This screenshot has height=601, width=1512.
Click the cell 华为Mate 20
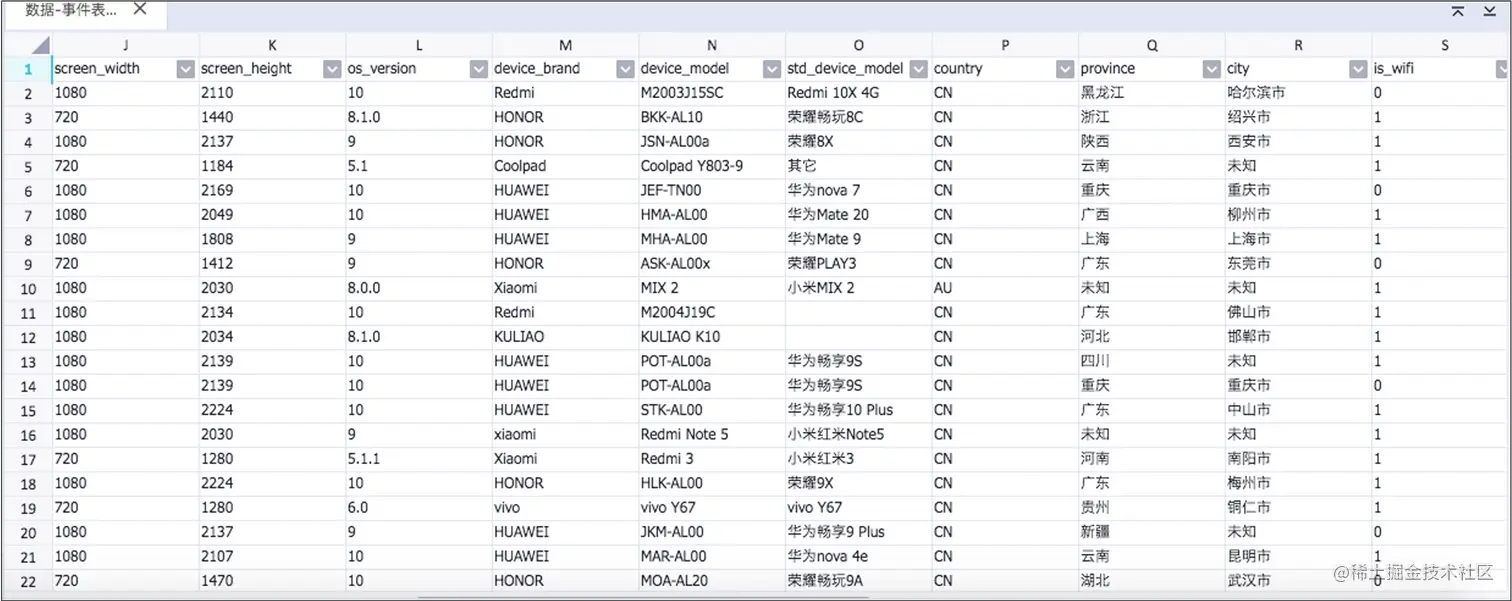tap(859, 215)
